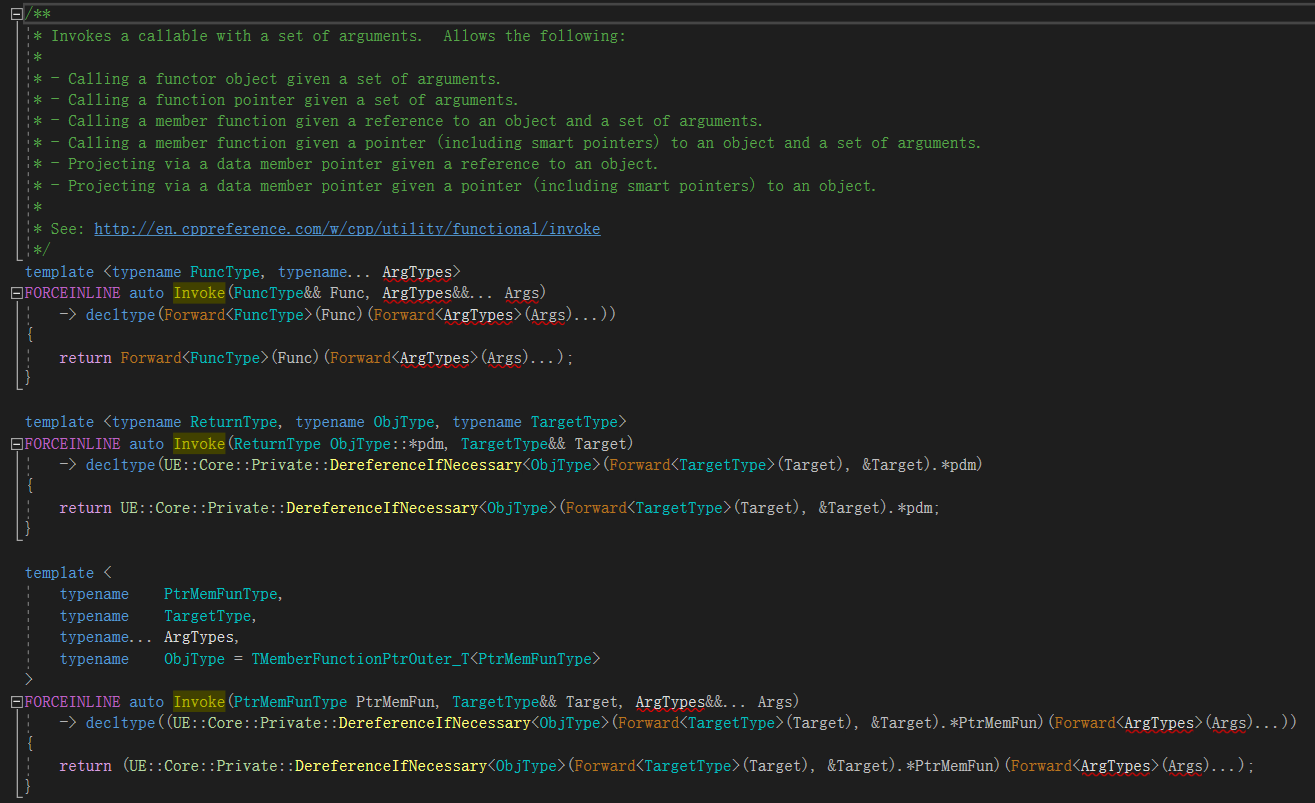Click decltype below the FuncType&& Func signature
1315x803 pixels.
point(120,315)
